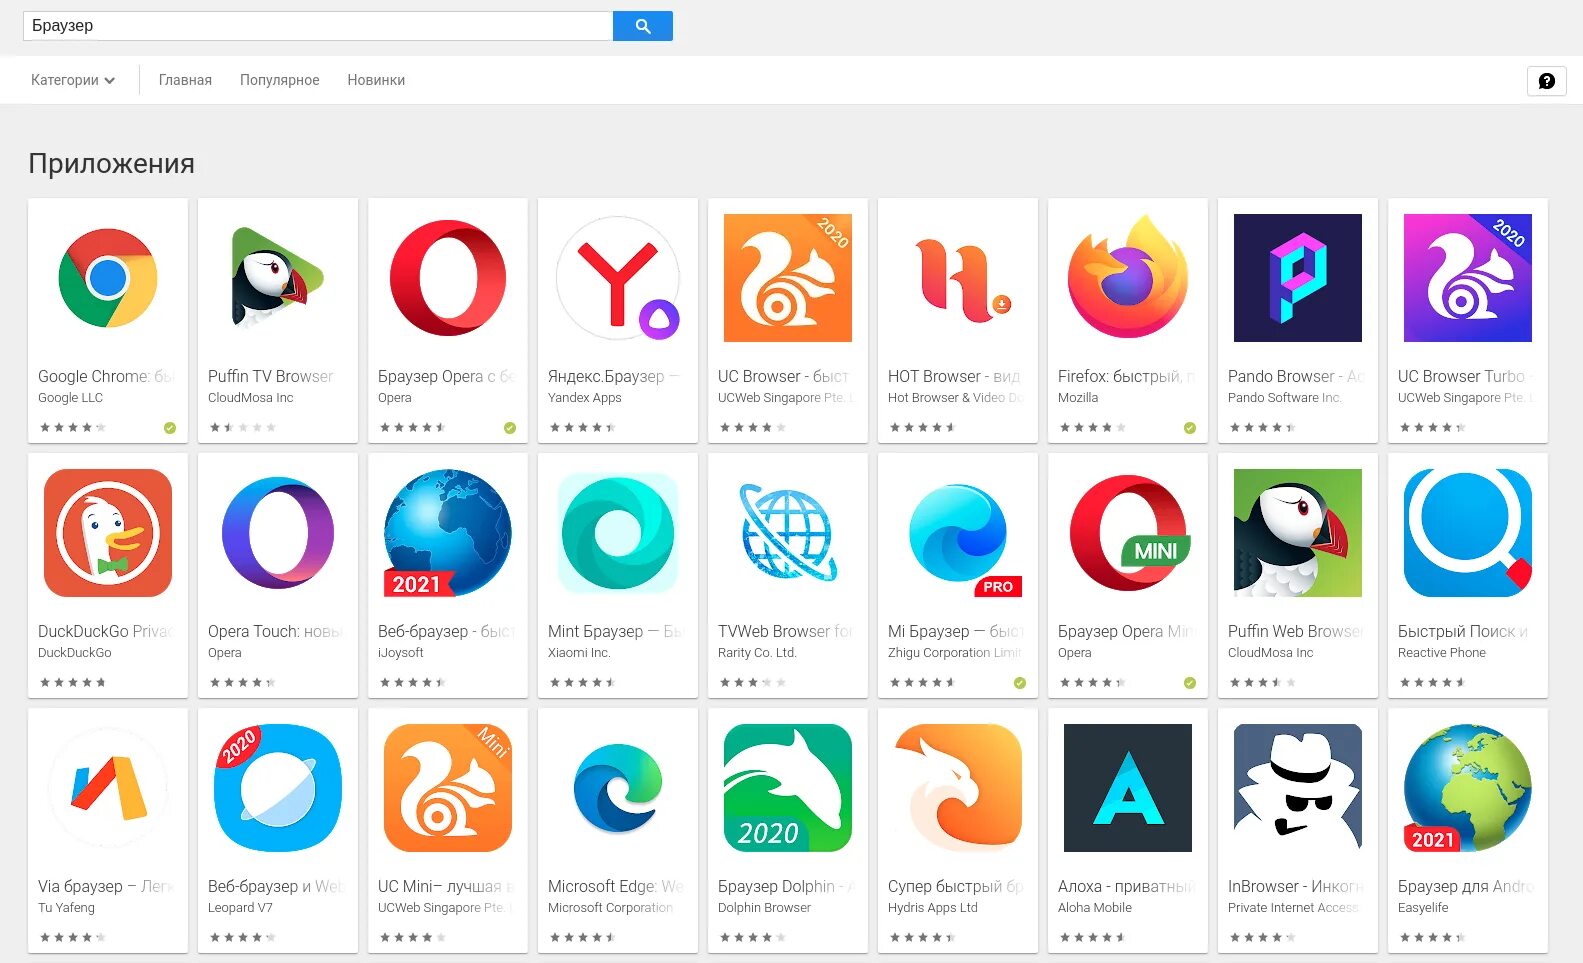Click the star rating under Firefox
Screen dimensions: 1583x963
pos(1092,428)
